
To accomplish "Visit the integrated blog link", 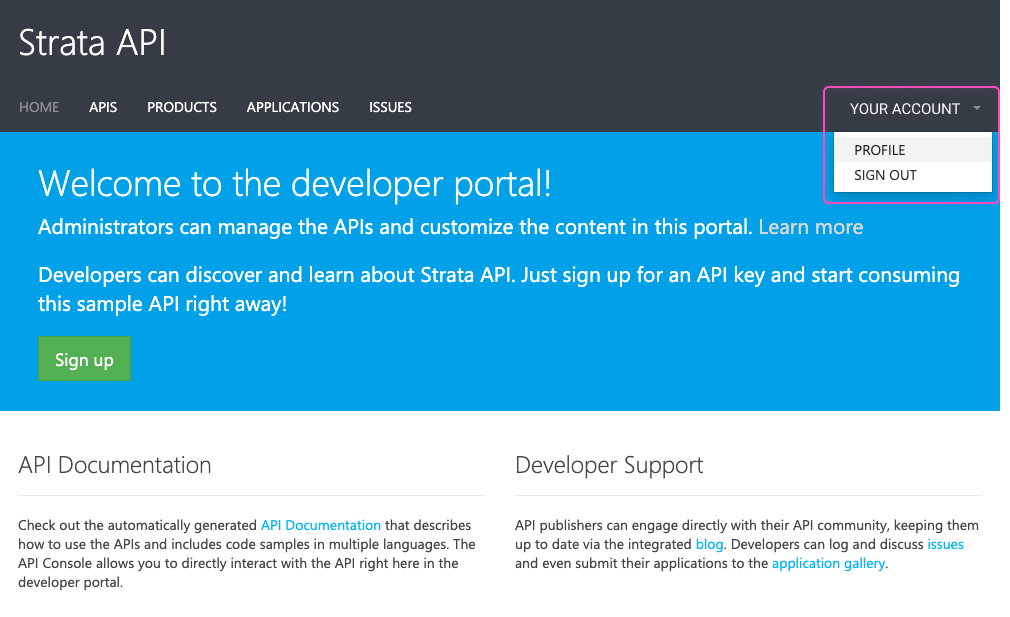I will coord(709,544).
